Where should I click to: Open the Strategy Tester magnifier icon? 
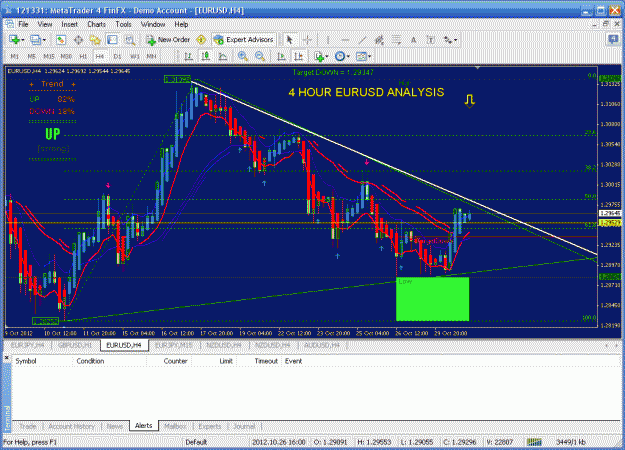(x=130, y=39)
